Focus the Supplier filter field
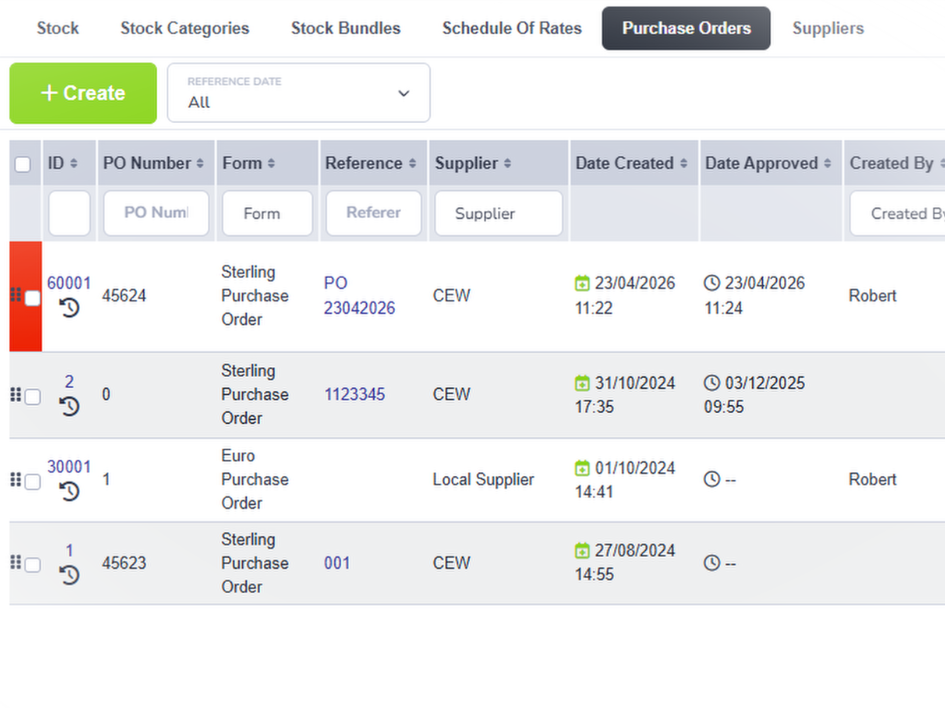 (x=498, y=213)
